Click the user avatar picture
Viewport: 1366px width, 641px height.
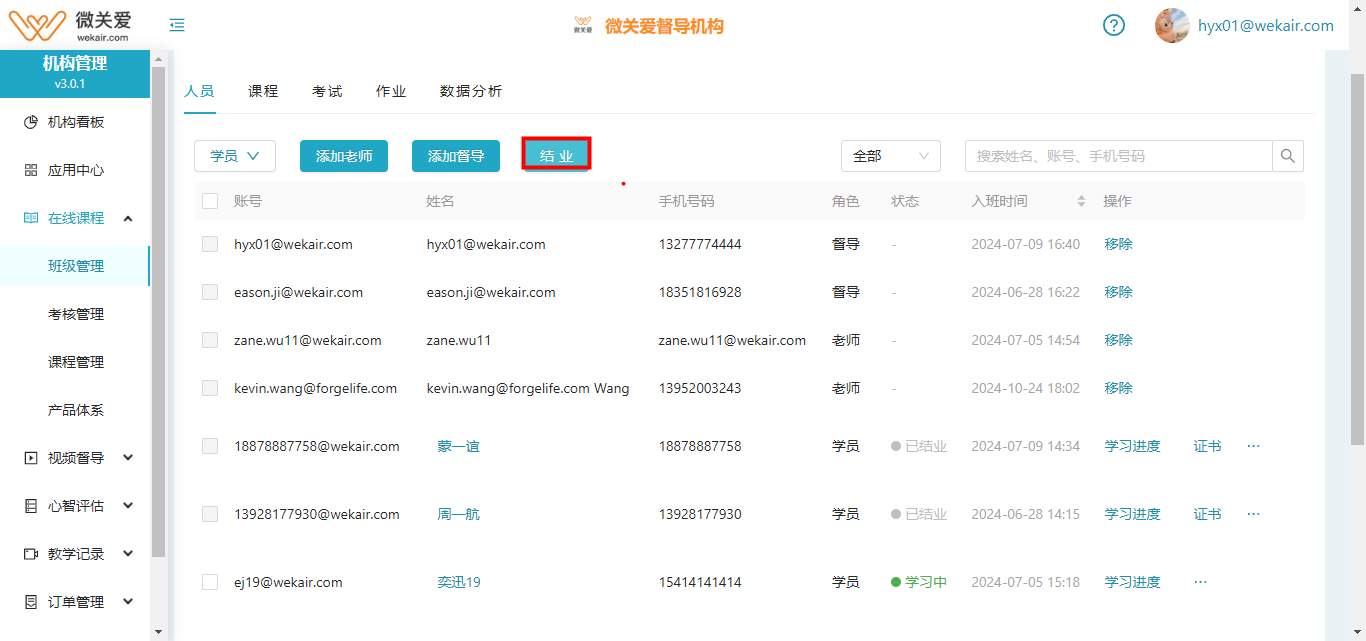click(1172, 25)
